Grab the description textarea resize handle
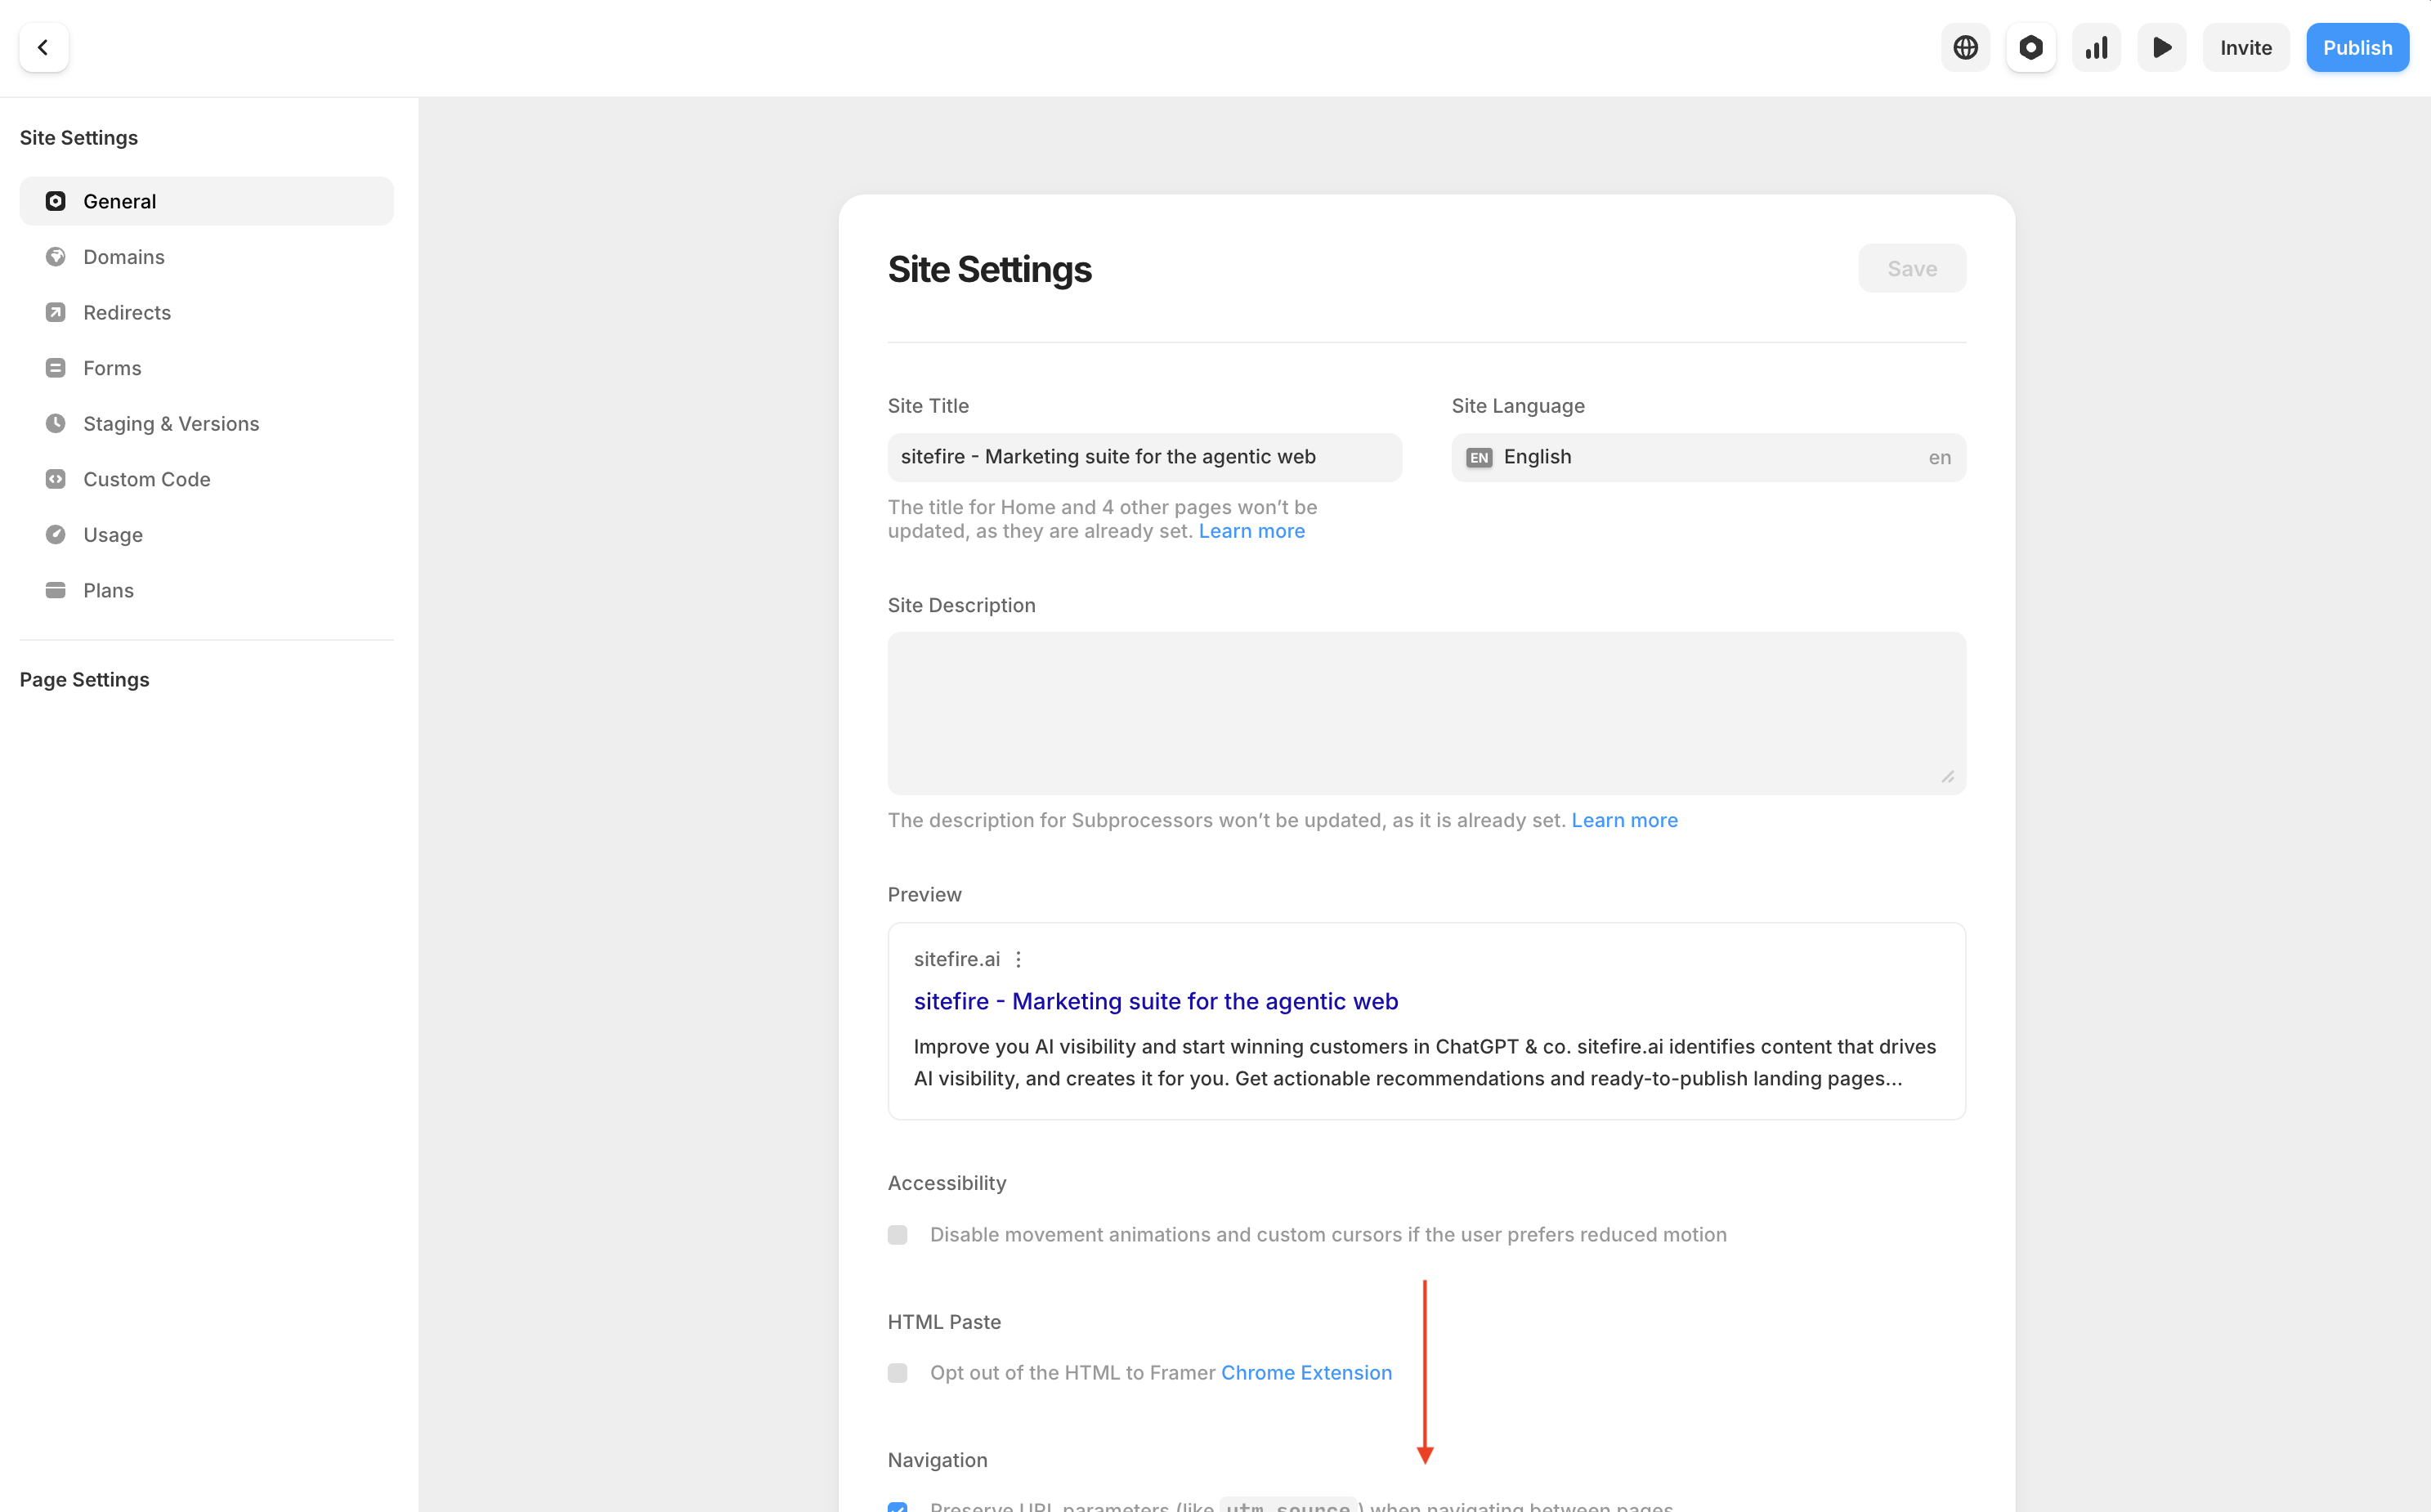Screen dimensions: 2431x1512 coord(1947,777)
